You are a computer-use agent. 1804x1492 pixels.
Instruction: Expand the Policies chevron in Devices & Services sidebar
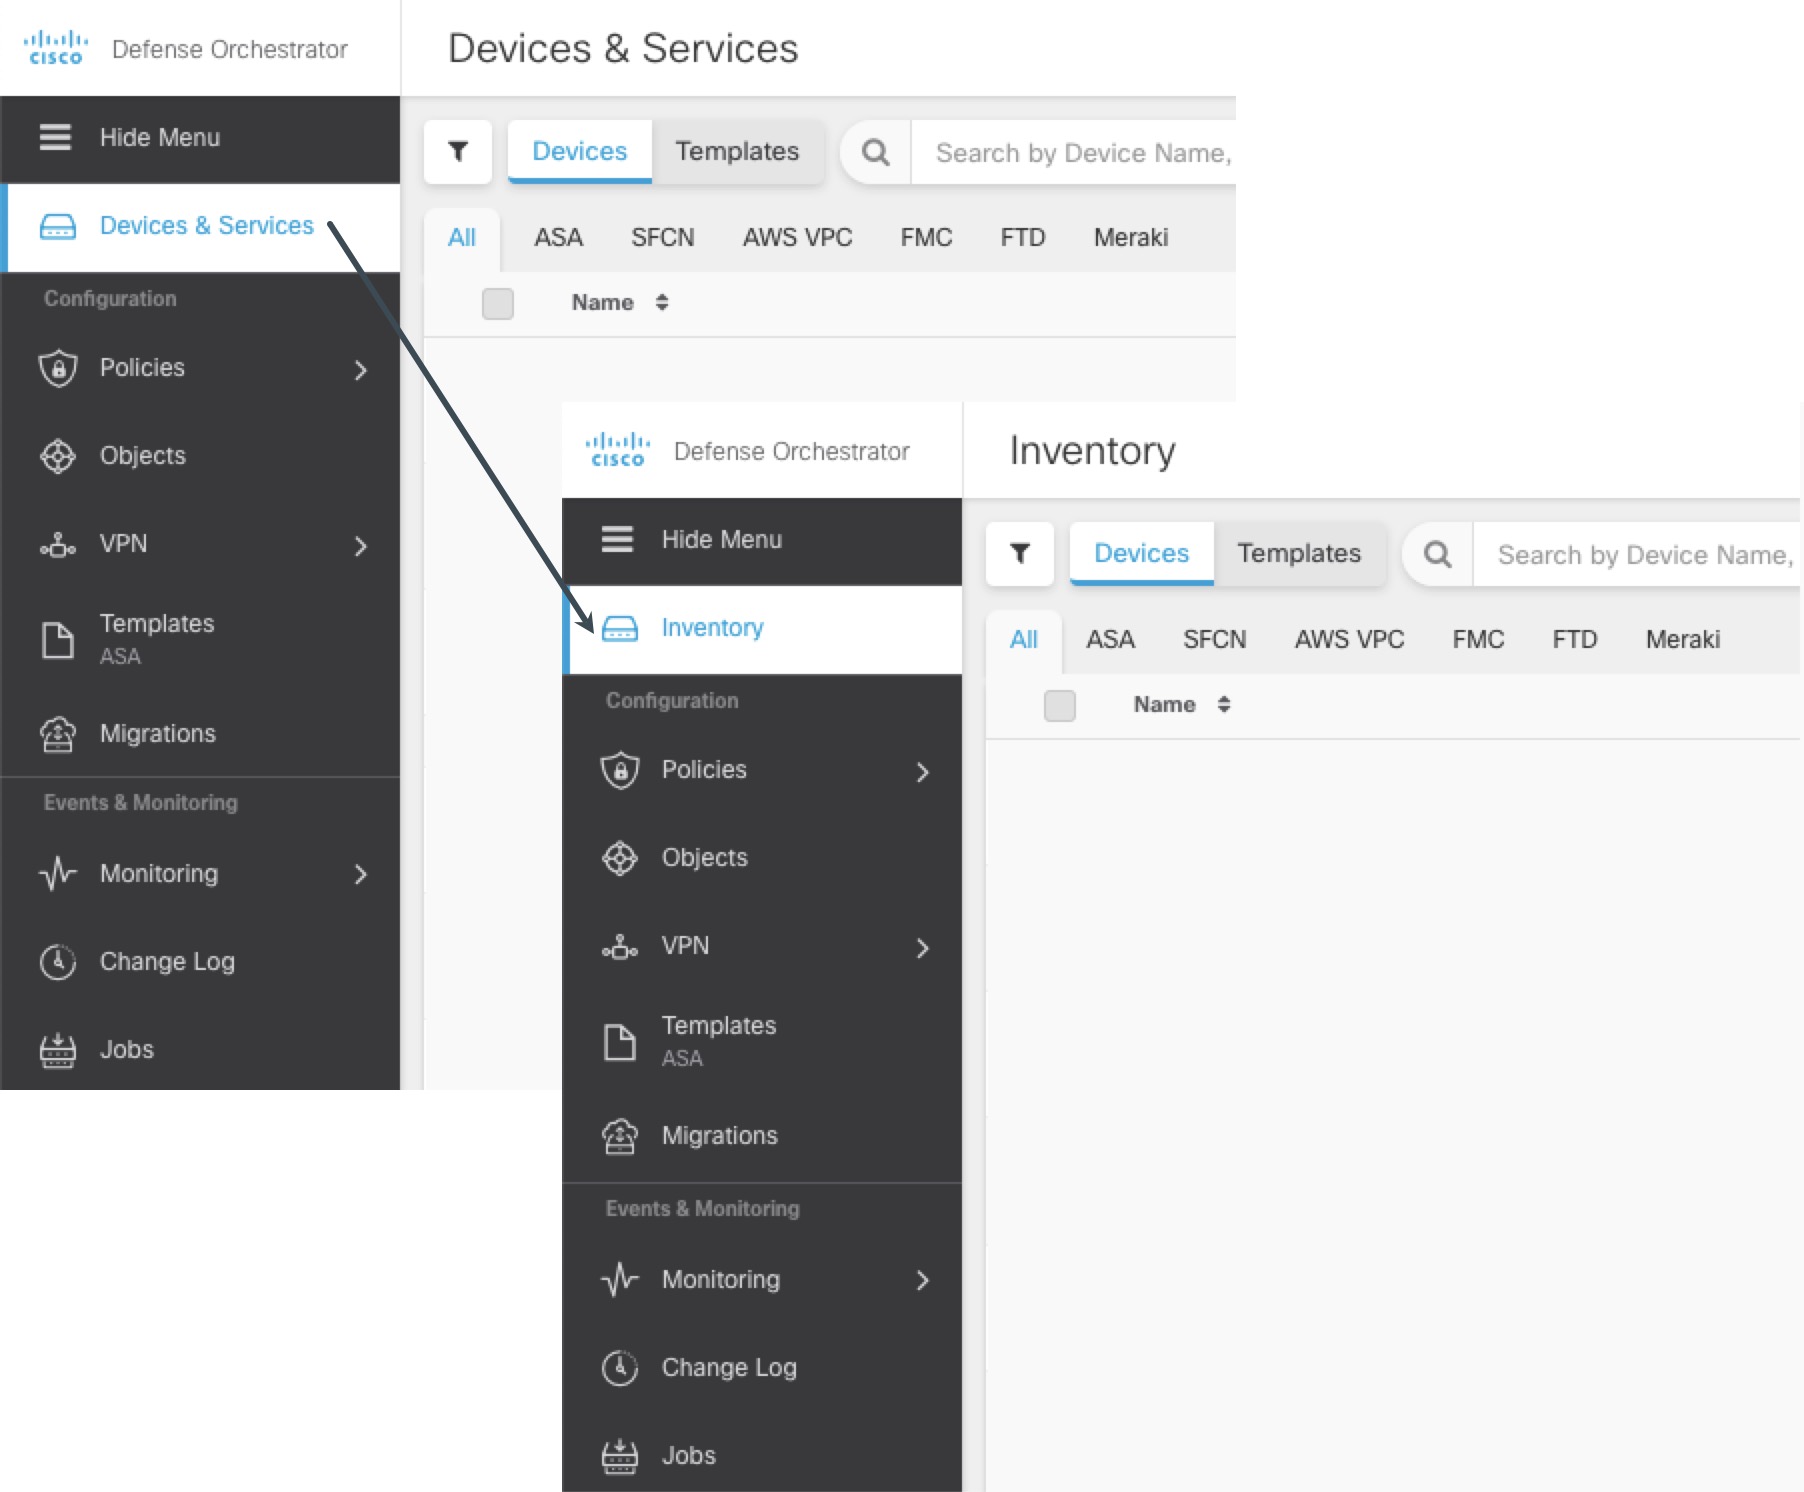click(x=361, y=370)
